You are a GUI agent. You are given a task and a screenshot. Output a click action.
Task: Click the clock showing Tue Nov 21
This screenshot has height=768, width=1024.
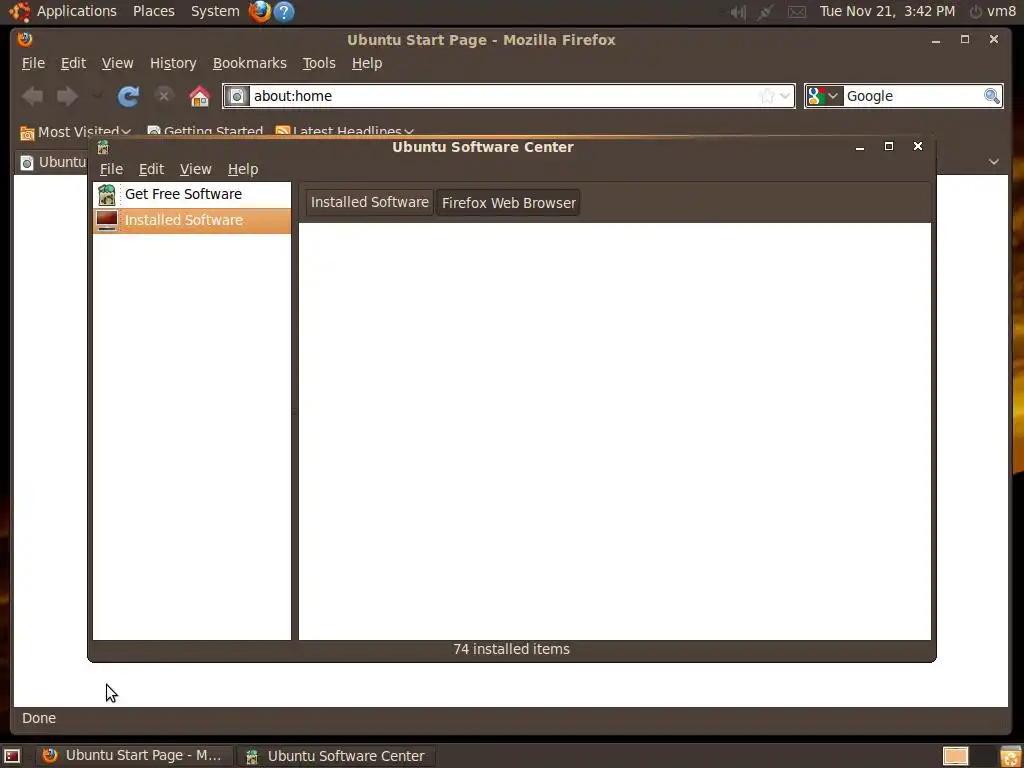[x=887, y=11]
